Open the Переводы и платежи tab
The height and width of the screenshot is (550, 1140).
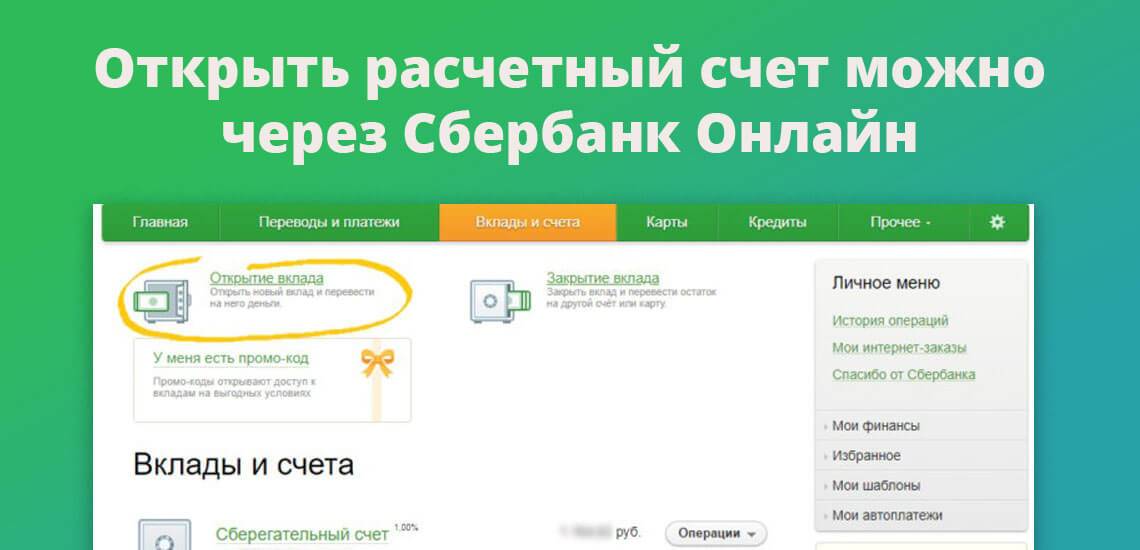[329, 223]
